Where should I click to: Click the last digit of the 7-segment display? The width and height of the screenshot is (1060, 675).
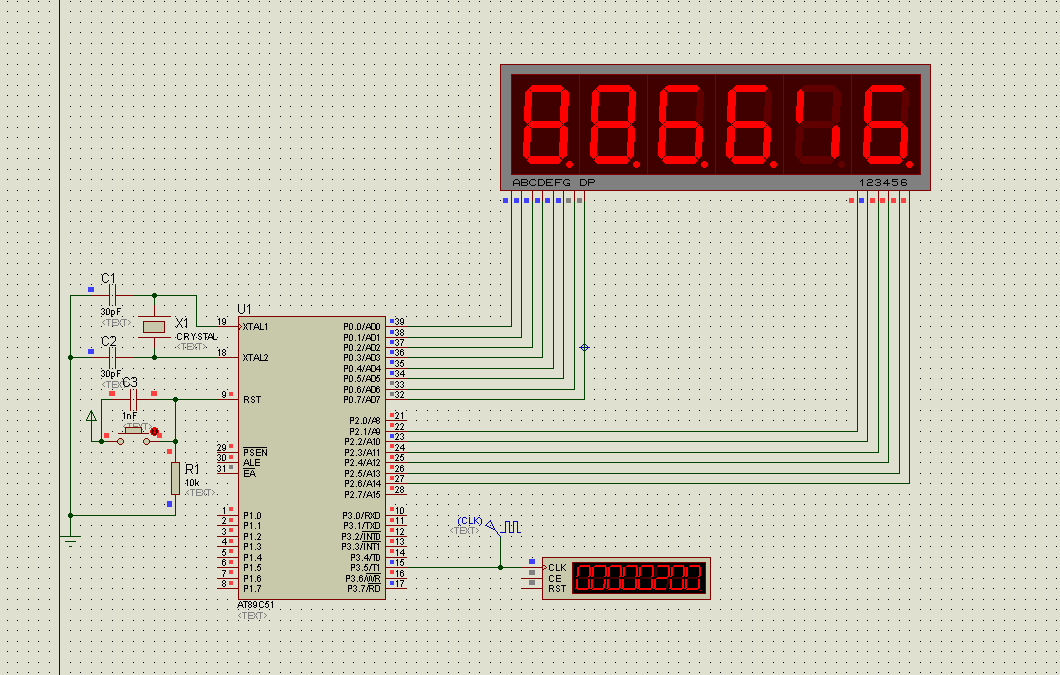886,125
